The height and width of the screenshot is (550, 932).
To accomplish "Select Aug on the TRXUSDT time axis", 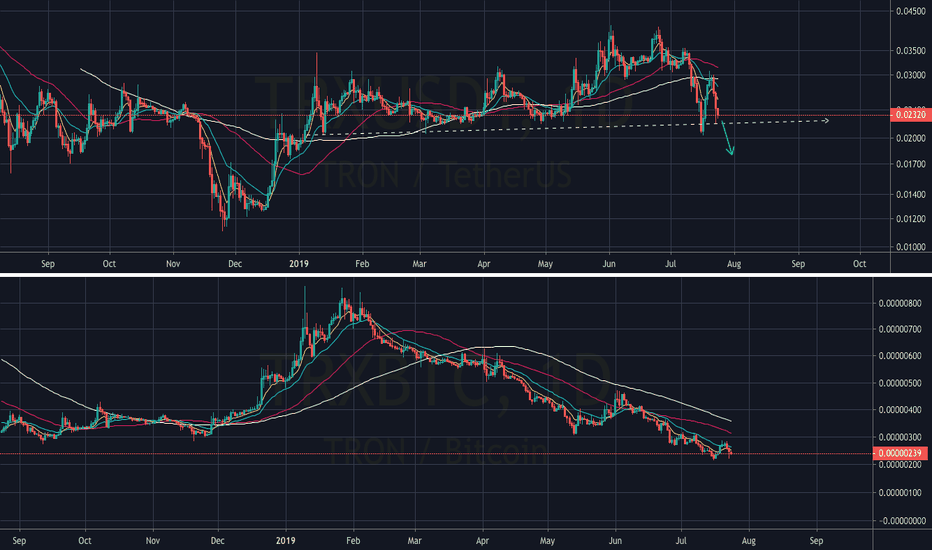I will tap(734, 263).
